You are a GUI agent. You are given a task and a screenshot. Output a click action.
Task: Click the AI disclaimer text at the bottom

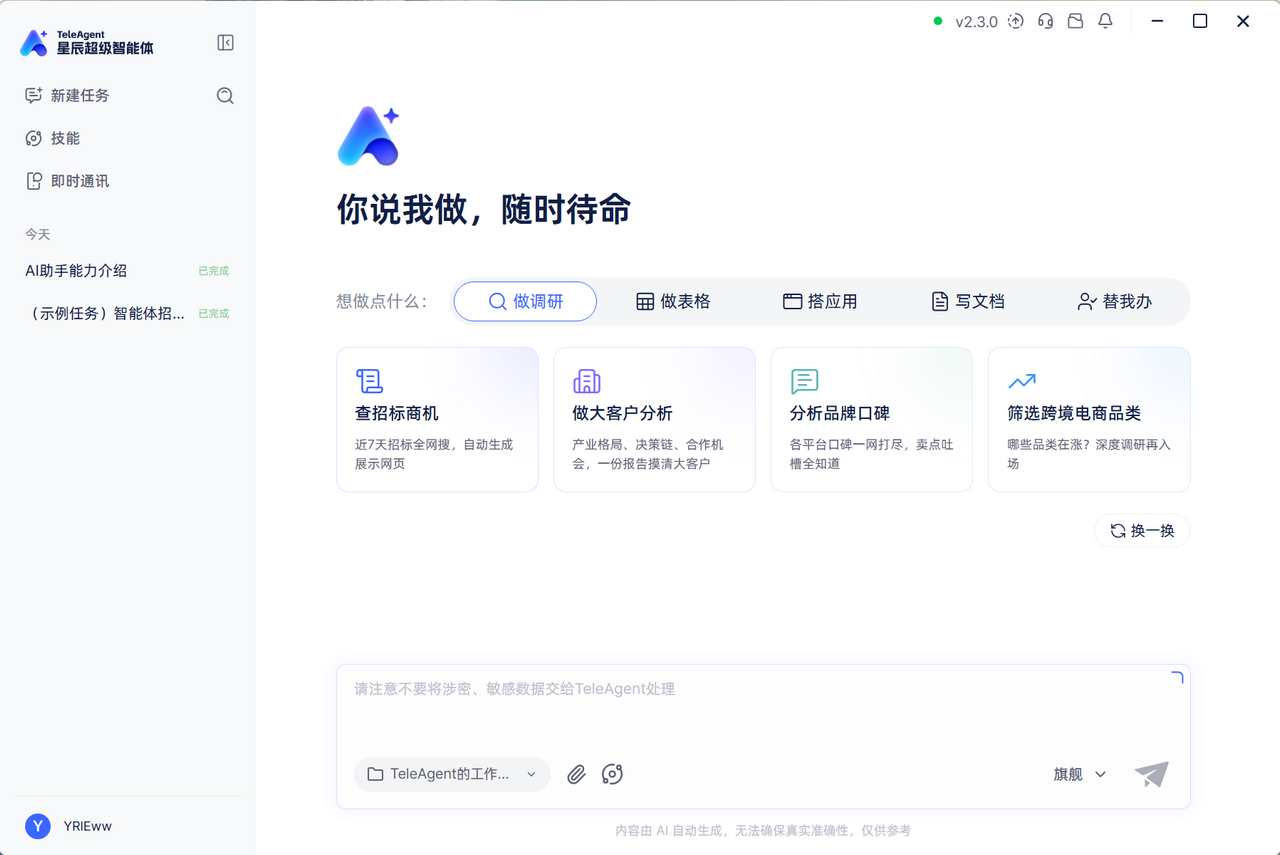tap(763, 830)
